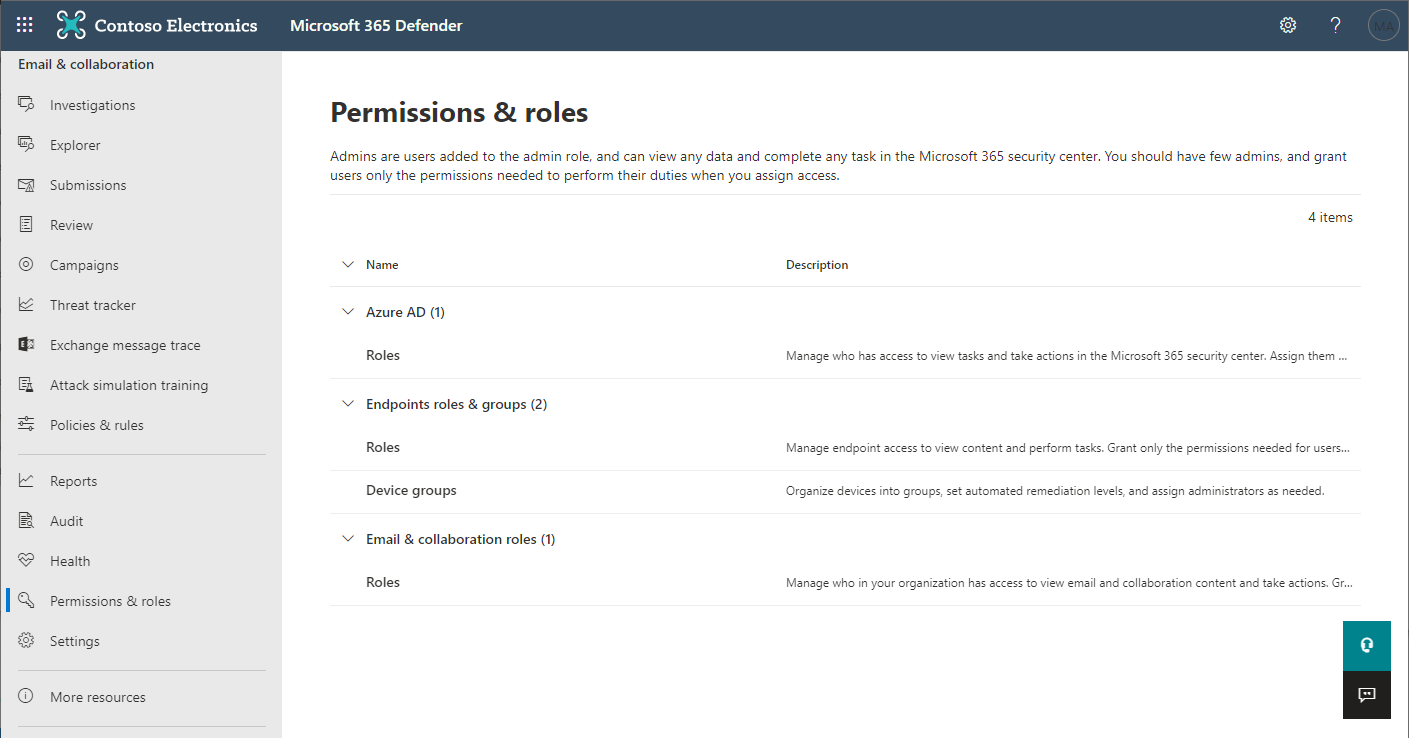Select Audit in the sidebar
This screenshot has height=738, width=1409.
pyautogui.click(x=66, y=521)
